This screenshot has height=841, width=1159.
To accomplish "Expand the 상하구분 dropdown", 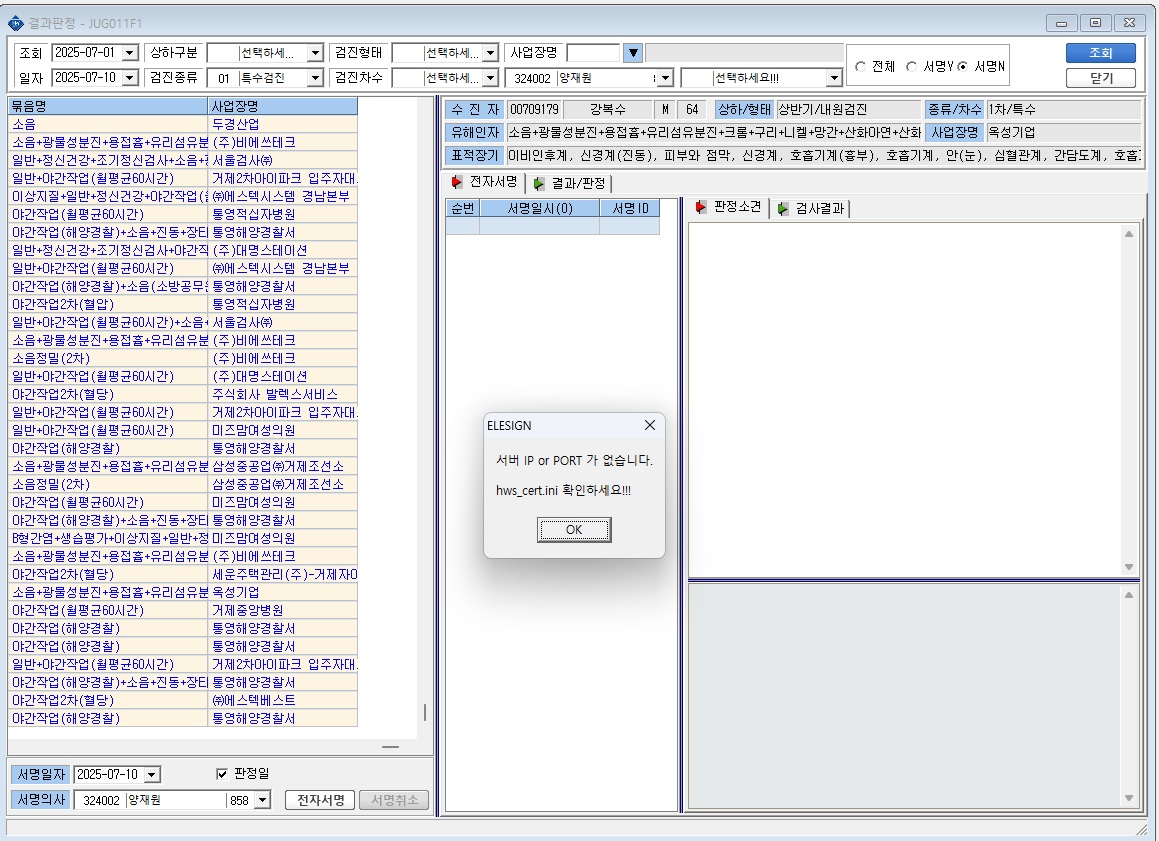I will 315,53.
